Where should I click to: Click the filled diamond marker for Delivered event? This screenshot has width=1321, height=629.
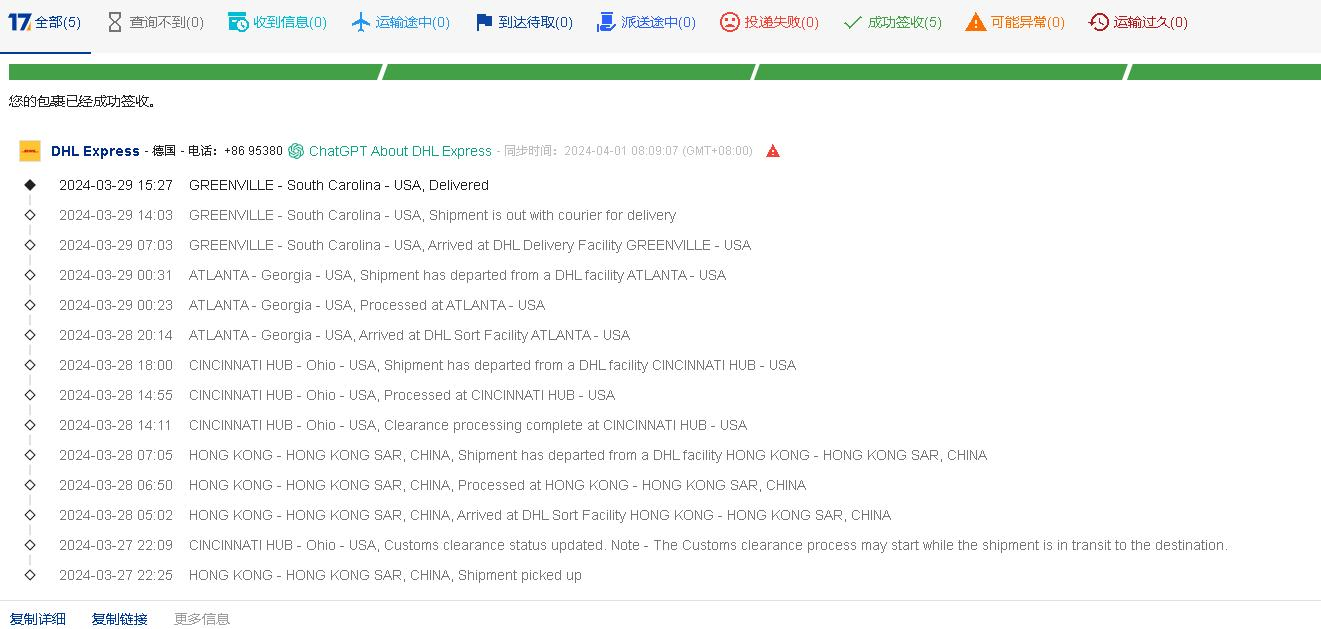(x=30, y=185)
